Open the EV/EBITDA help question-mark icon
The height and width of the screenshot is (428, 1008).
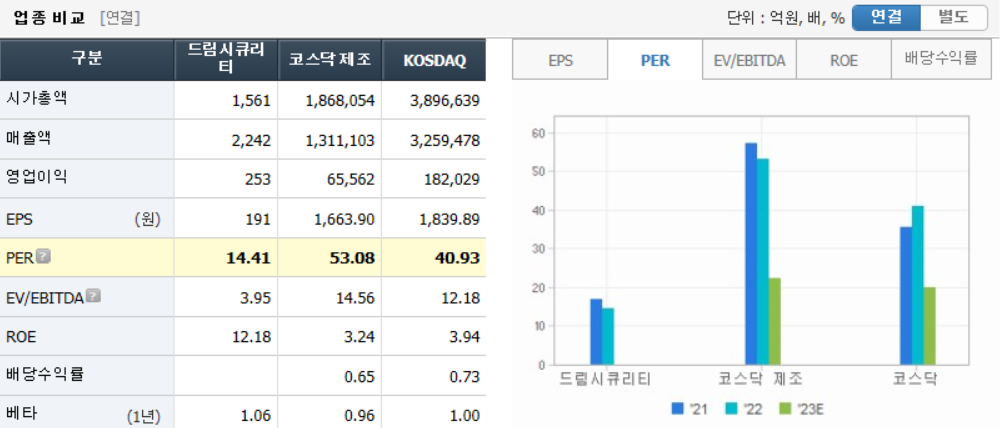(93, 296)
